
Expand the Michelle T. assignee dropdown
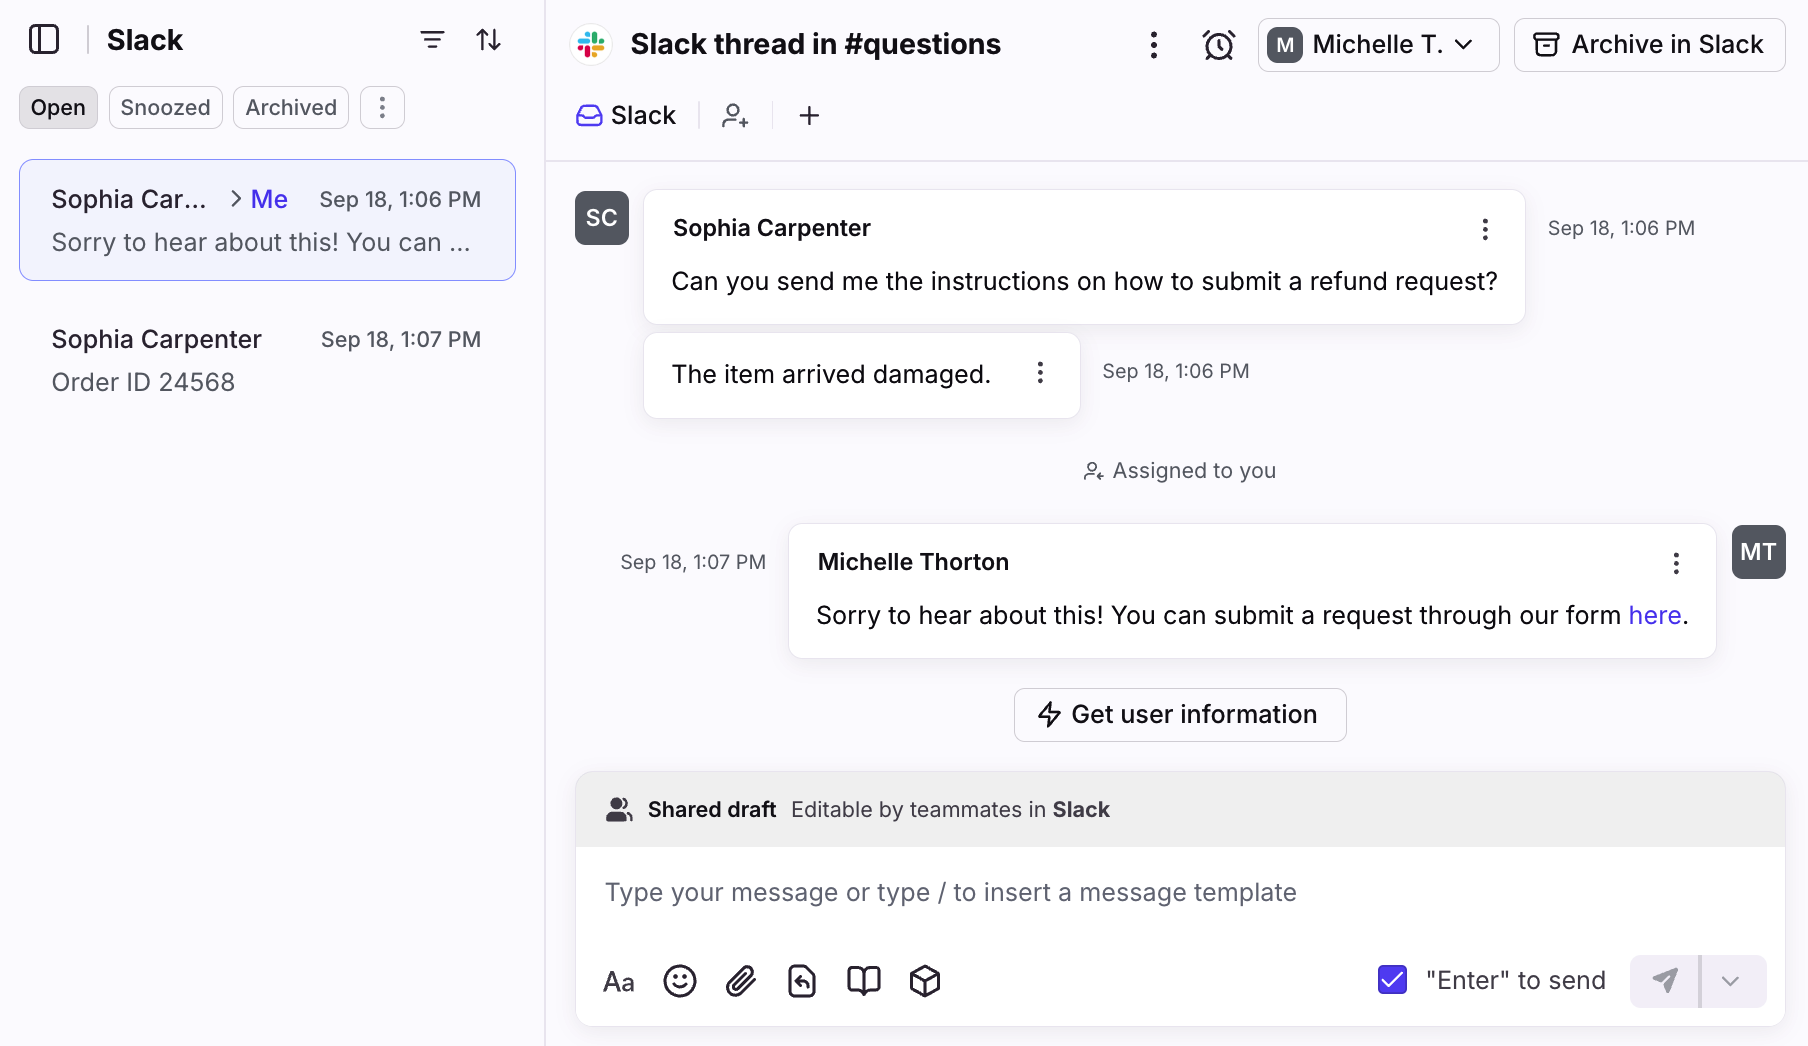pos(1378,45)
